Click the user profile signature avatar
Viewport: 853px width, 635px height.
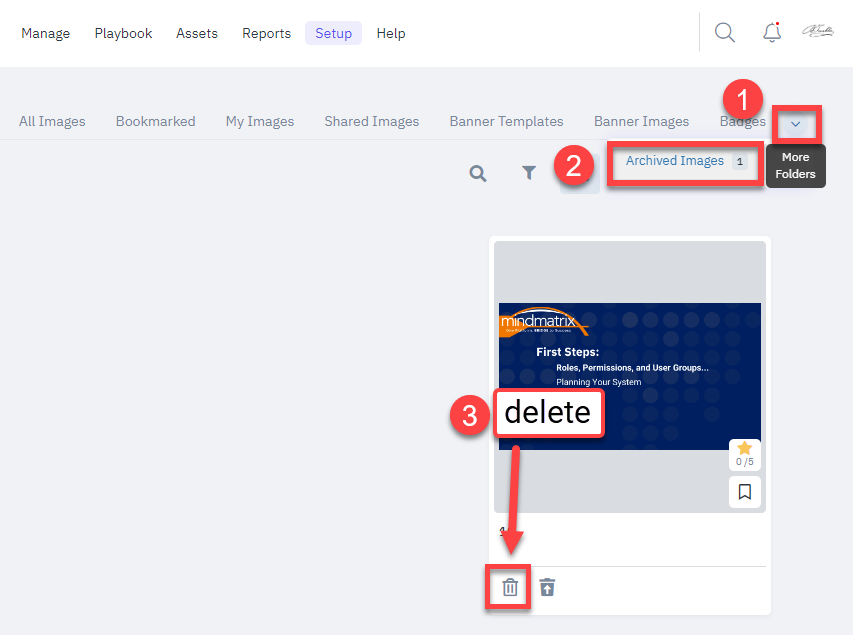coord(817,32)
